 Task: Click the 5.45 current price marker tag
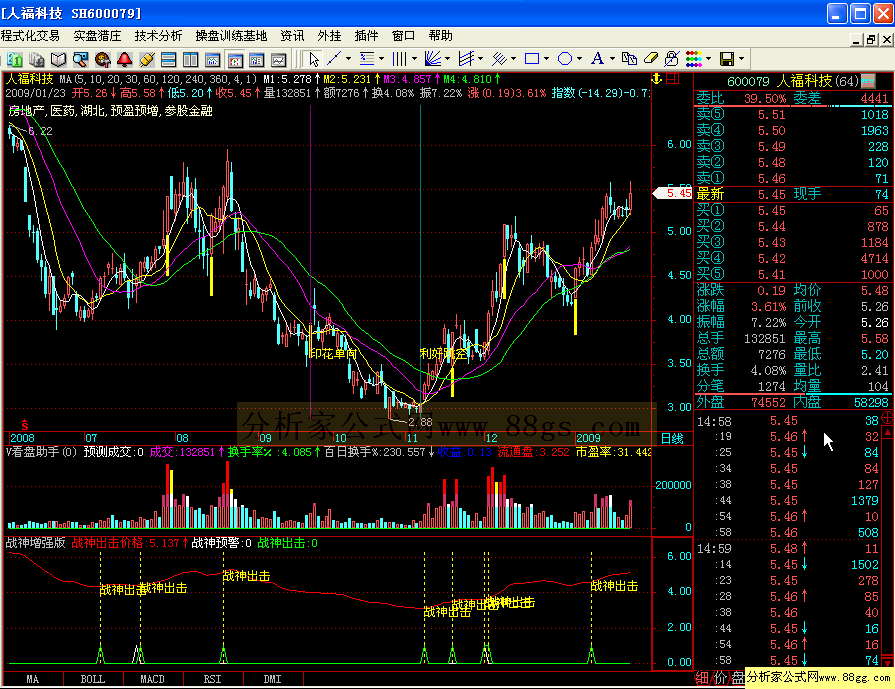pos(673,193)
